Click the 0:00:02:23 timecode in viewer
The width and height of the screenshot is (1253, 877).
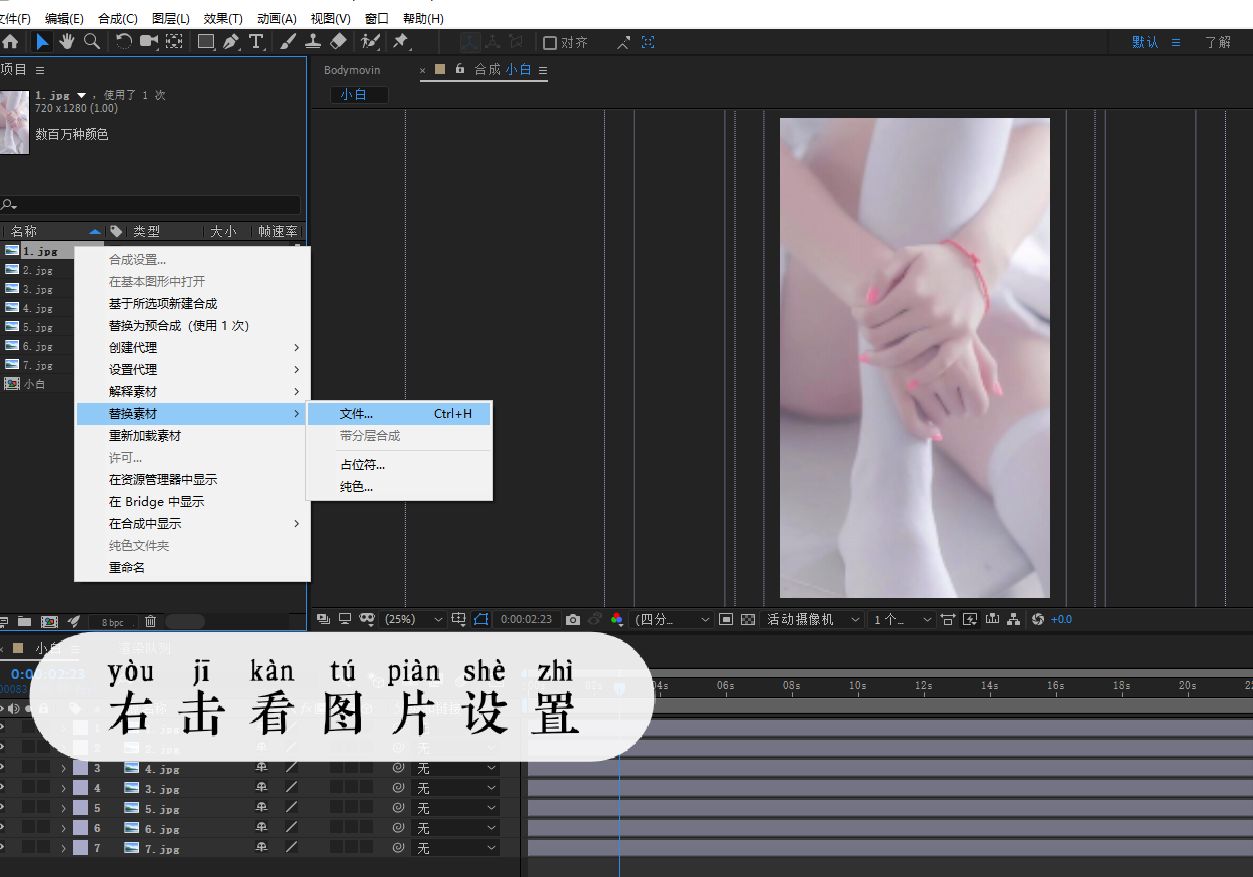coord(526,620)
